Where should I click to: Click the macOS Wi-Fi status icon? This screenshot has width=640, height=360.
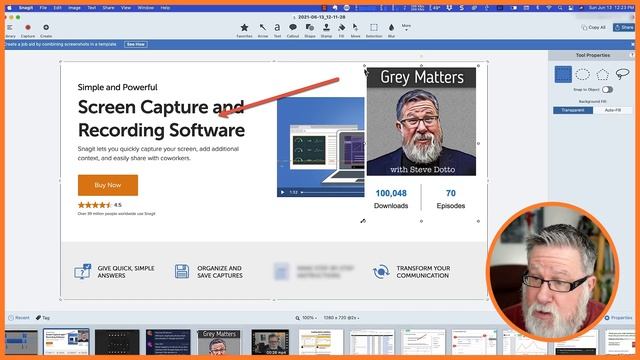[x=549, y=8]
